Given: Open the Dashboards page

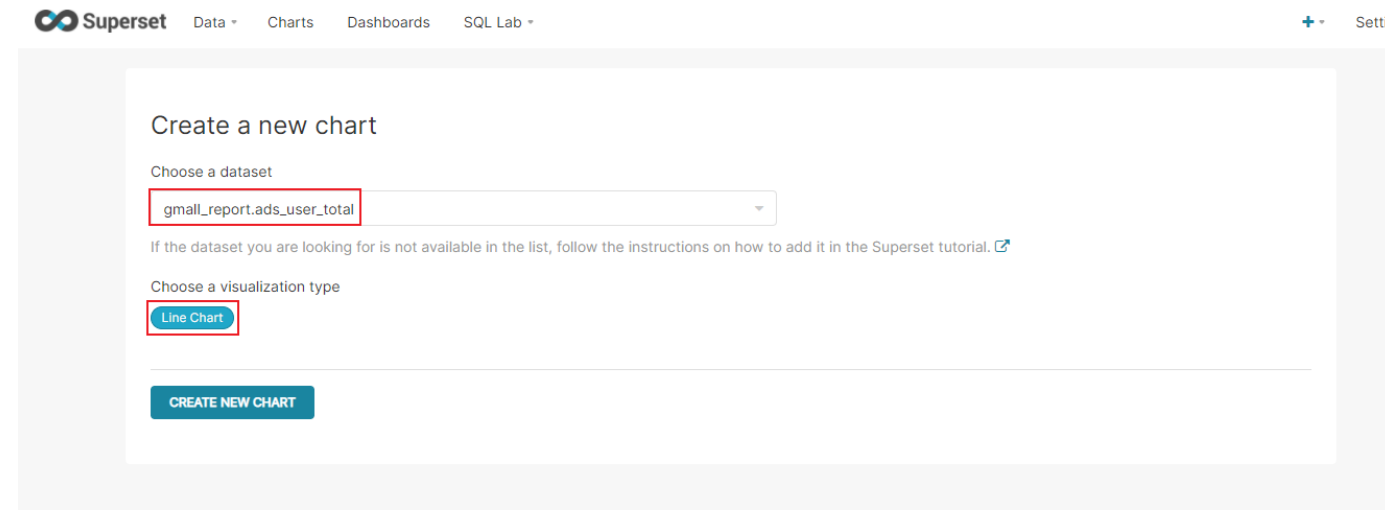Looking at the screenshot, I should point(388,22).
